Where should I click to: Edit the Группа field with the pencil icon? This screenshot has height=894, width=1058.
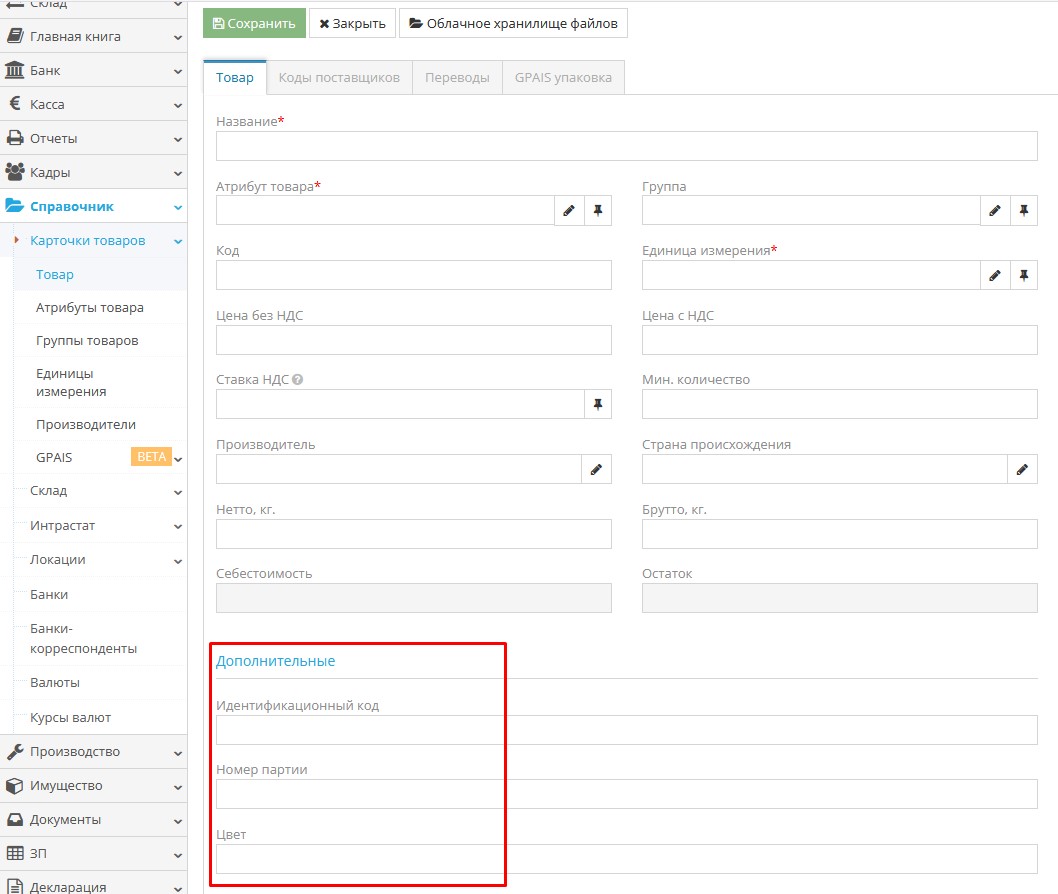(995, 211)
